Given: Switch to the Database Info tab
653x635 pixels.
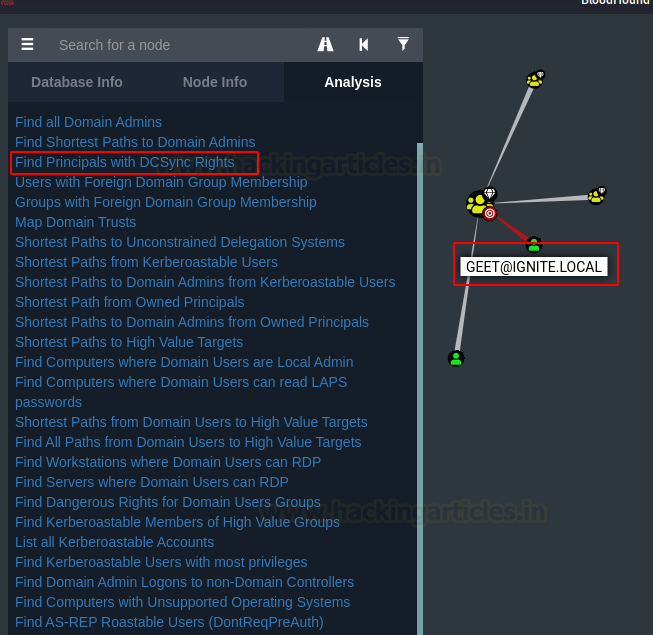Looking at the screenshot, I should (77, 82).
